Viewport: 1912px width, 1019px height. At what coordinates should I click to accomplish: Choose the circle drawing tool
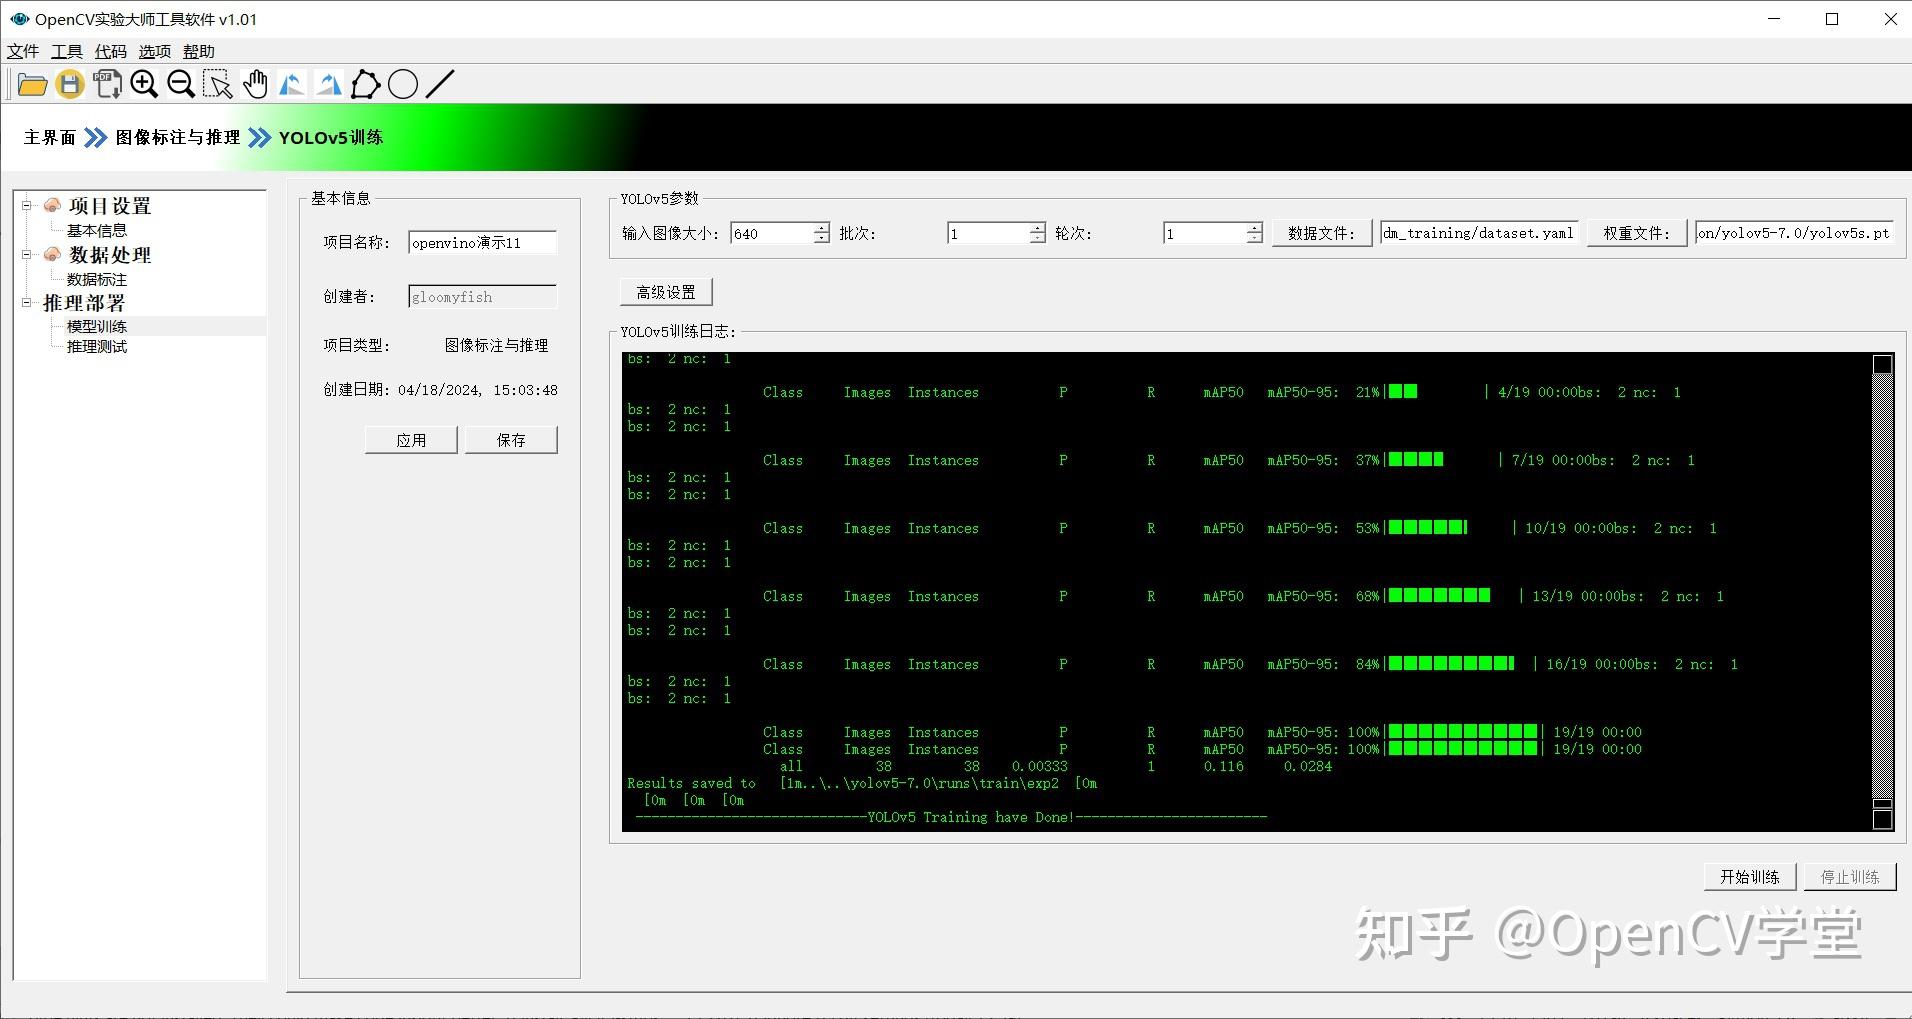click(x=402, y=84)
